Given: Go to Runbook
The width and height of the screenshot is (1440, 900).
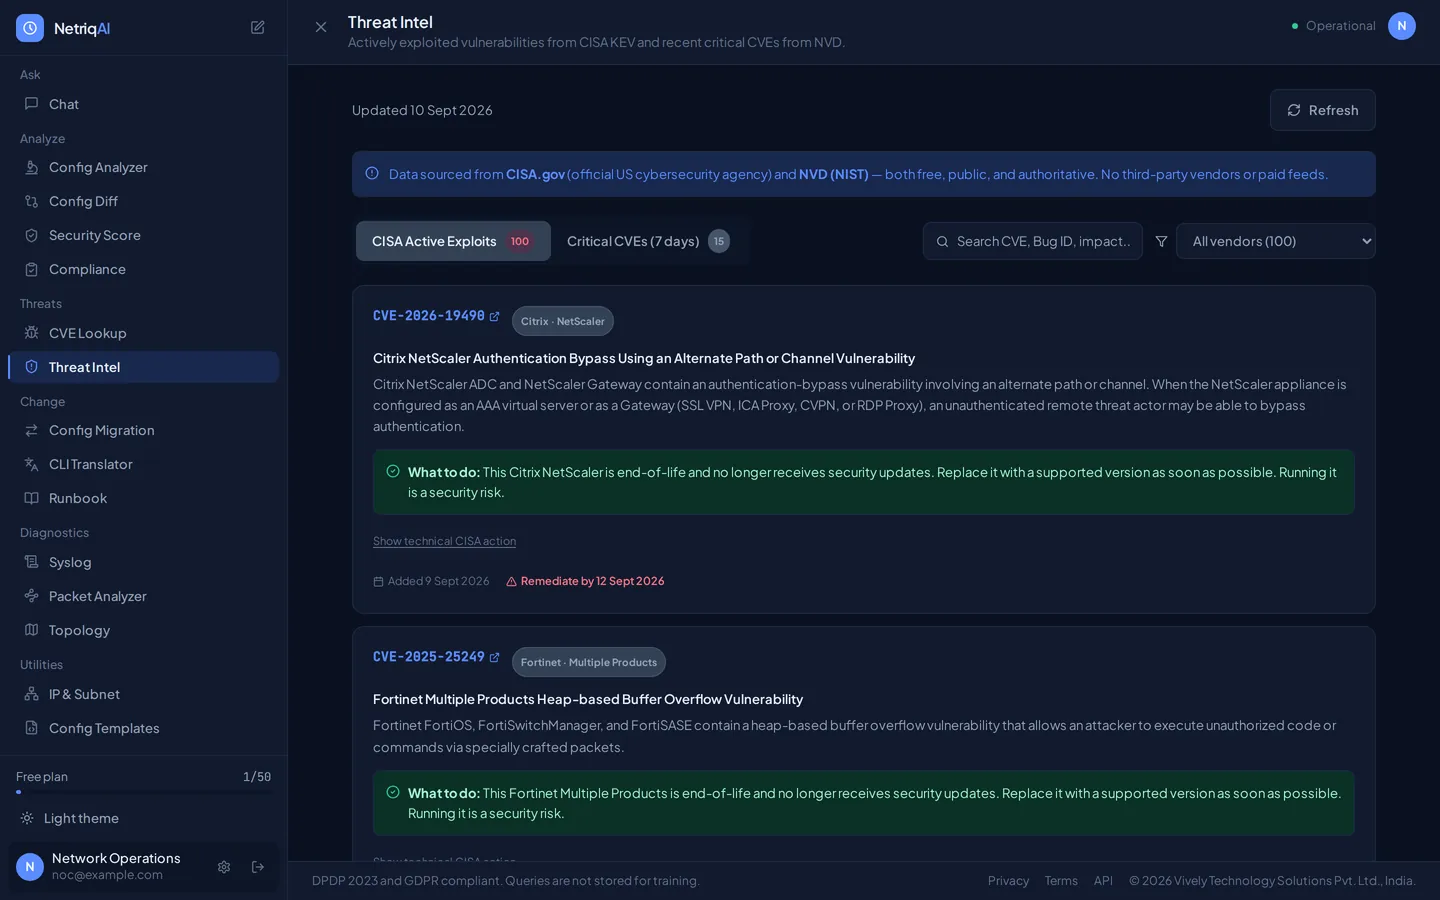Looking at the screenshot, I should [x=143, y=498].
